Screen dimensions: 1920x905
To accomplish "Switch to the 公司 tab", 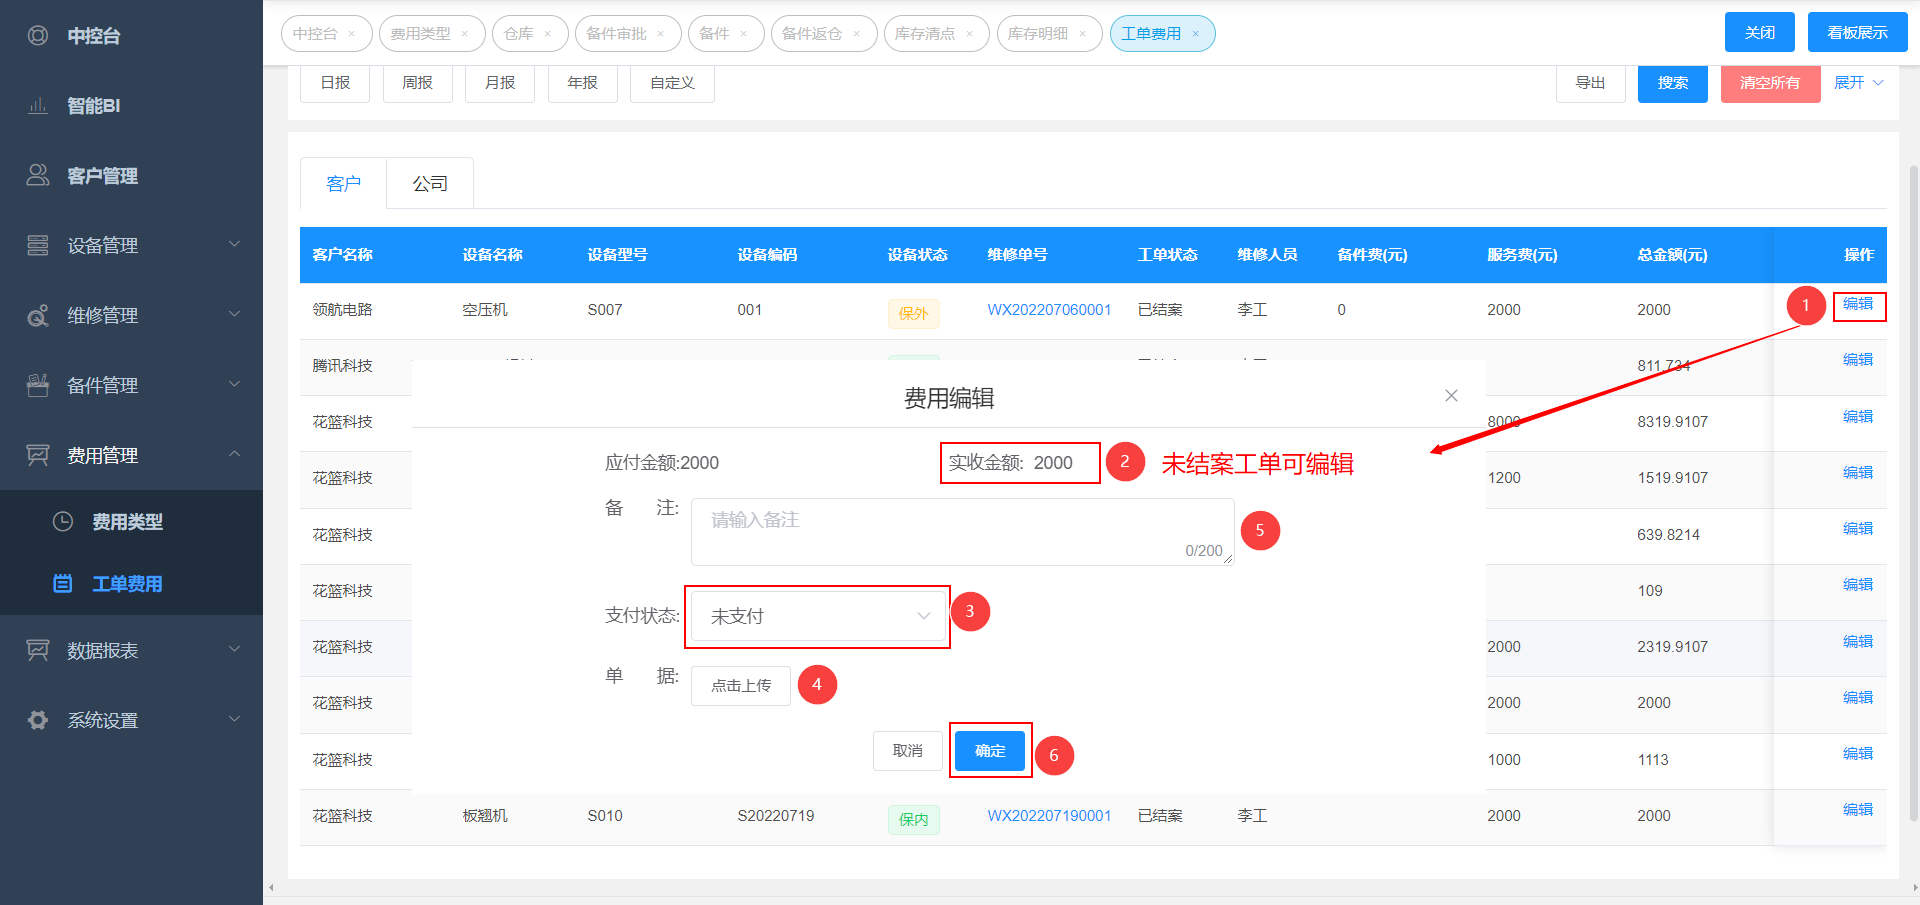I will 430,184.
